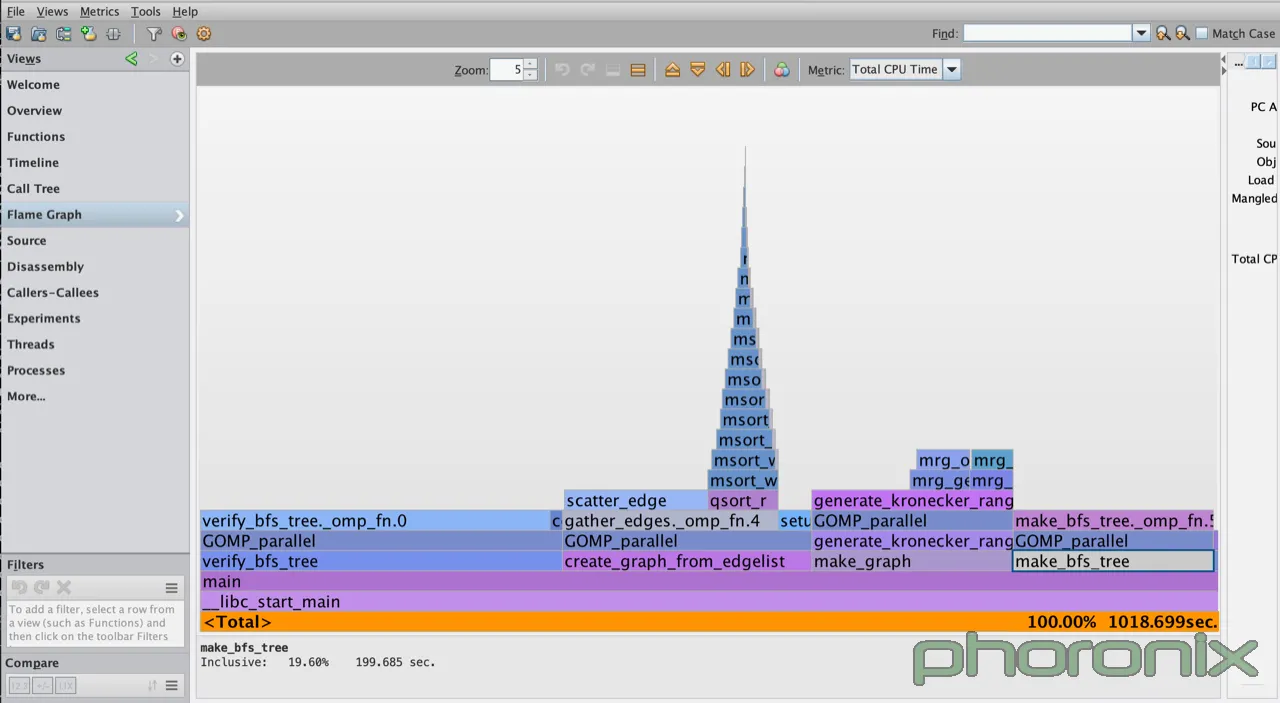Click the find previous magnifier icon
Image resolution: width=1280 pixels, height=703 pixels.
tap(1163, 33)
